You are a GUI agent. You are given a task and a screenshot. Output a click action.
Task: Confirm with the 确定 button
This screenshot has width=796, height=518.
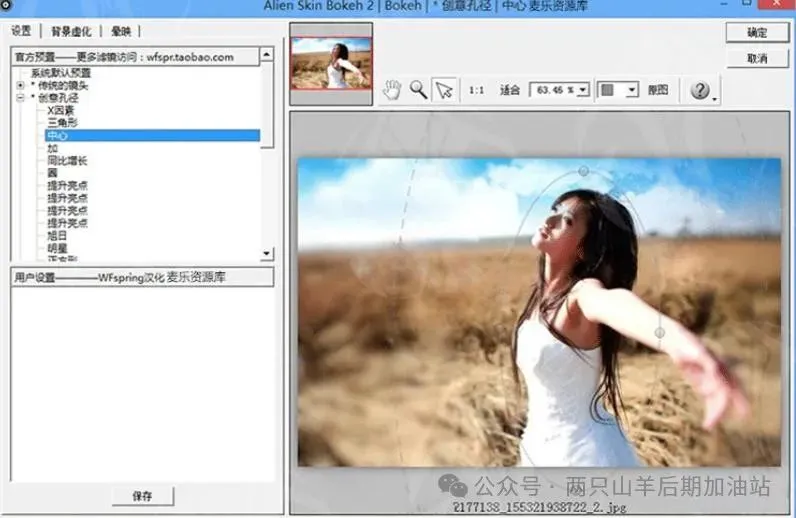pos(757,33)
